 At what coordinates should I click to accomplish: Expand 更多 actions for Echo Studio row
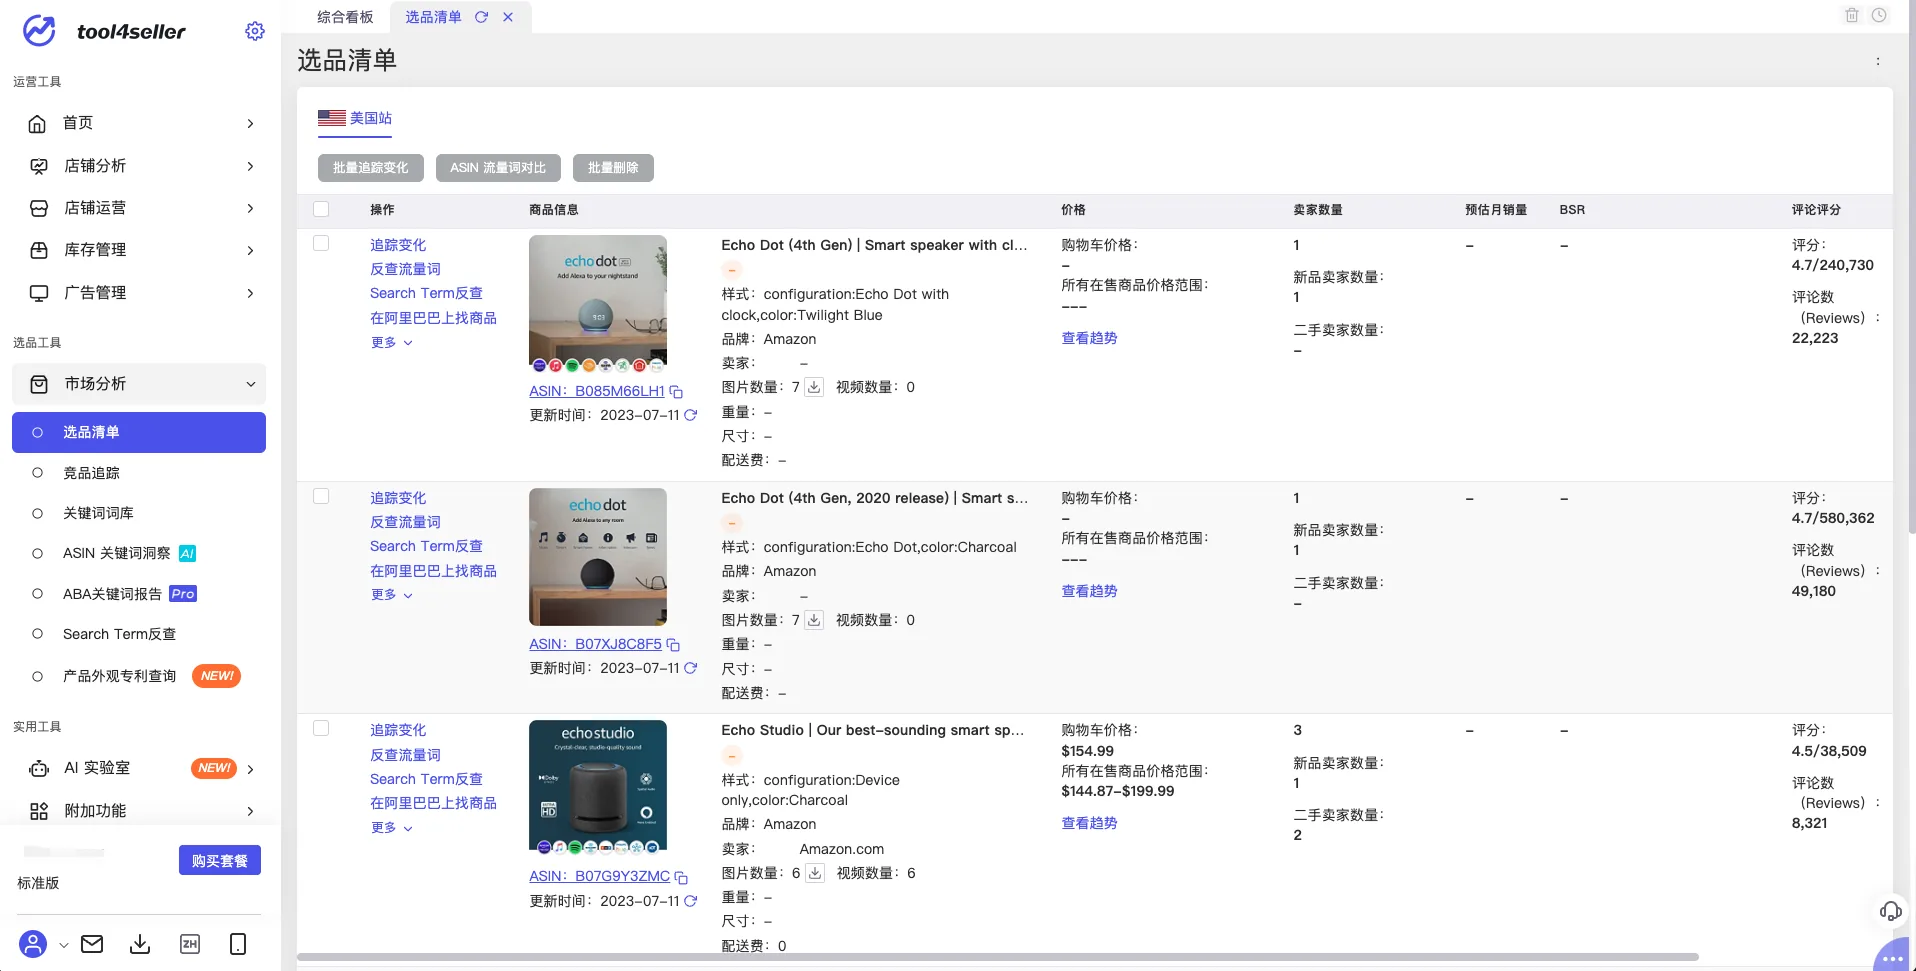pos(391,828)
